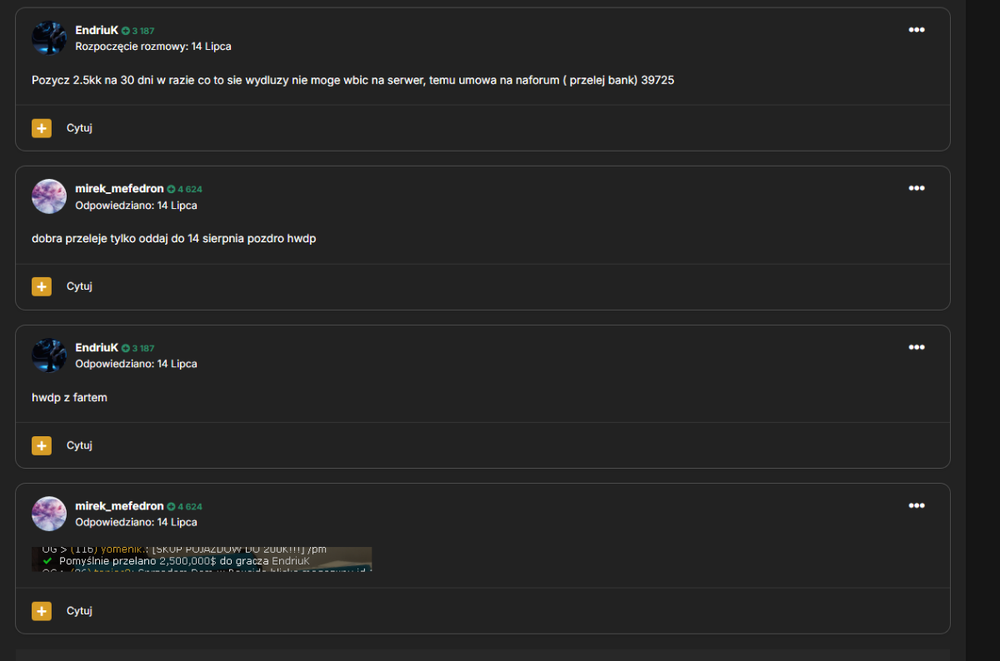
Task: Open three-dot menu on 'hwdp z fartem' post
Action: [916, 347]
